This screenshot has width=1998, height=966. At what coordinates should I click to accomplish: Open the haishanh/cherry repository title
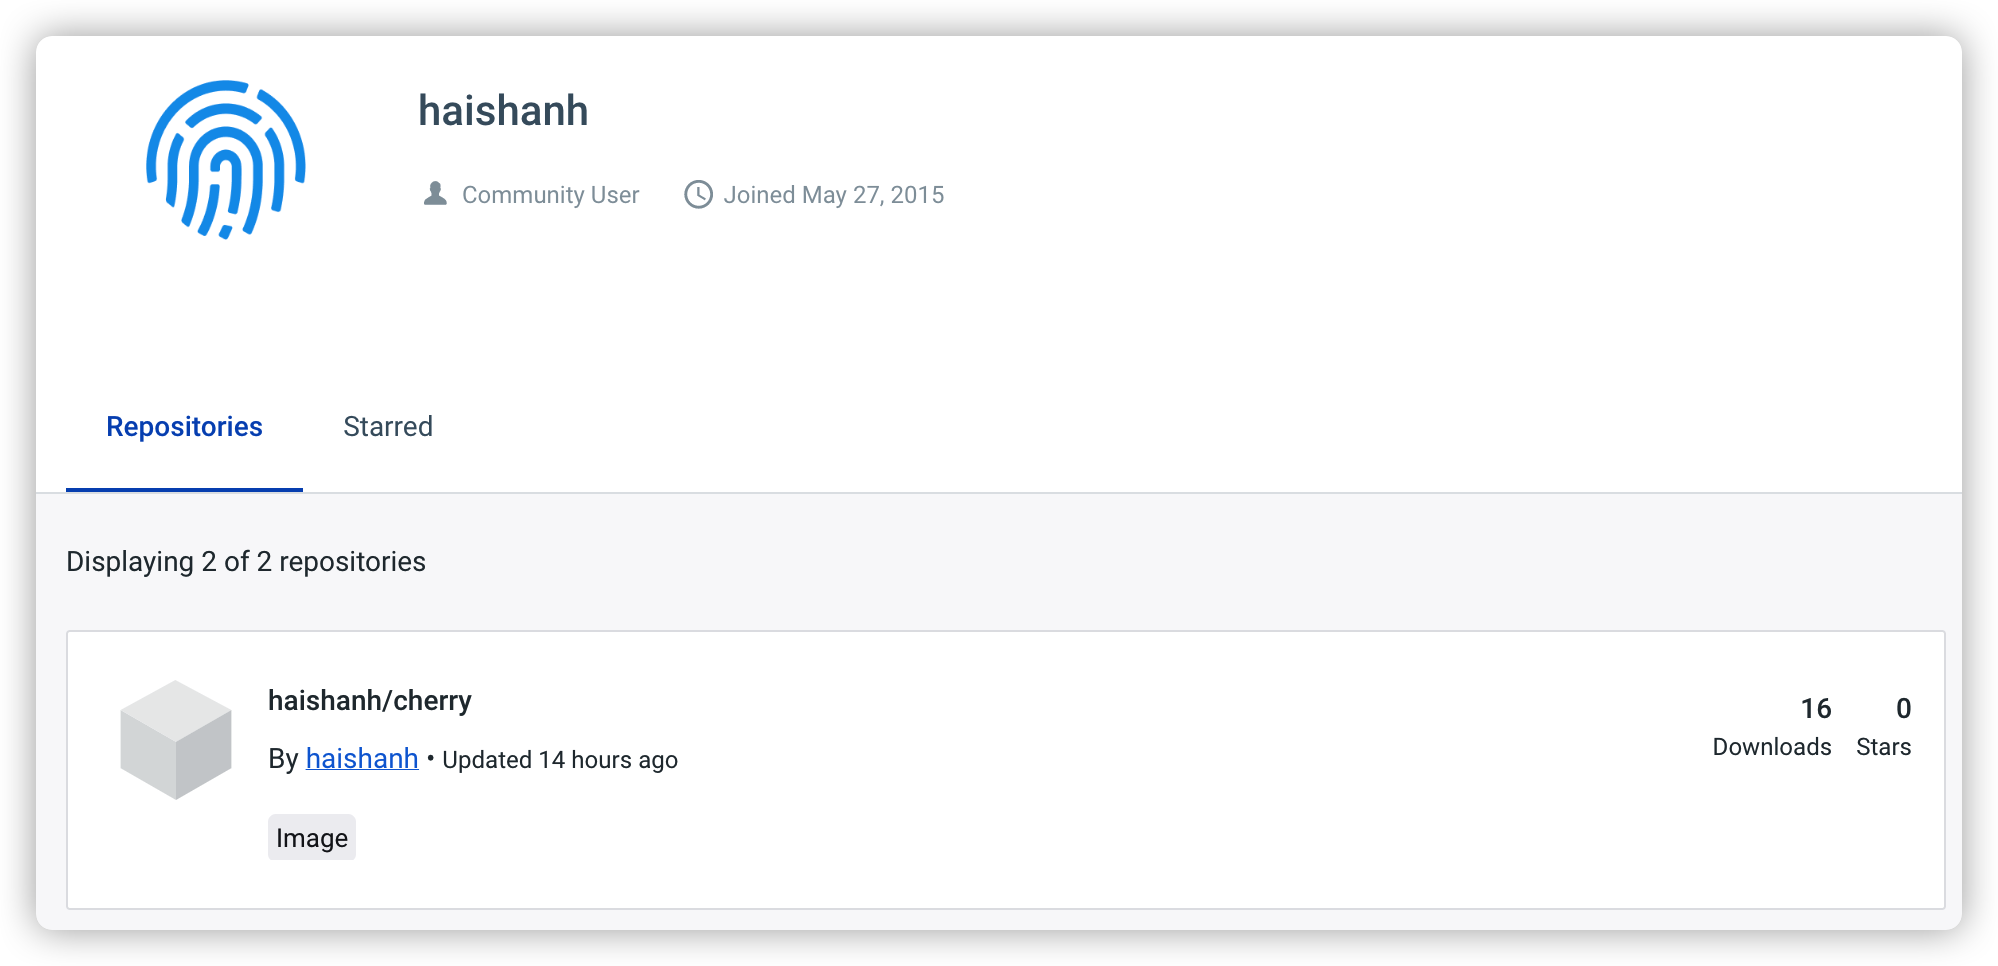pos(370,700)
